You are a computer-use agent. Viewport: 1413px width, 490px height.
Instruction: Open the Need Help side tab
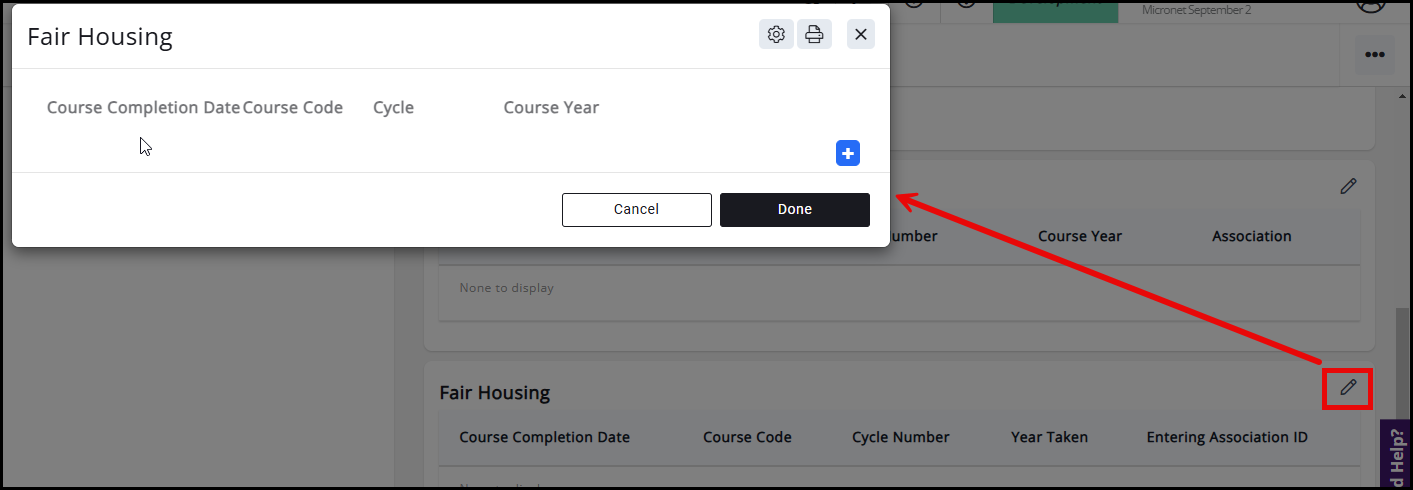1397,457
